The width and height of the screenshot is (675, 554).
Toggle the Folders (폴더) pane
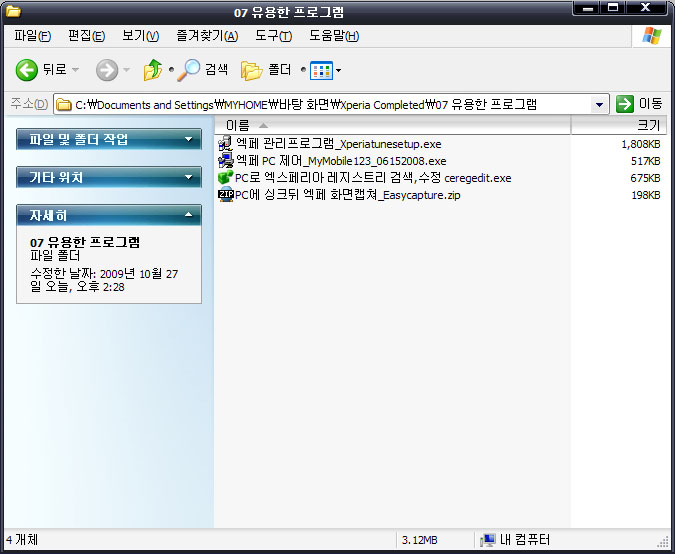point(251,70)
